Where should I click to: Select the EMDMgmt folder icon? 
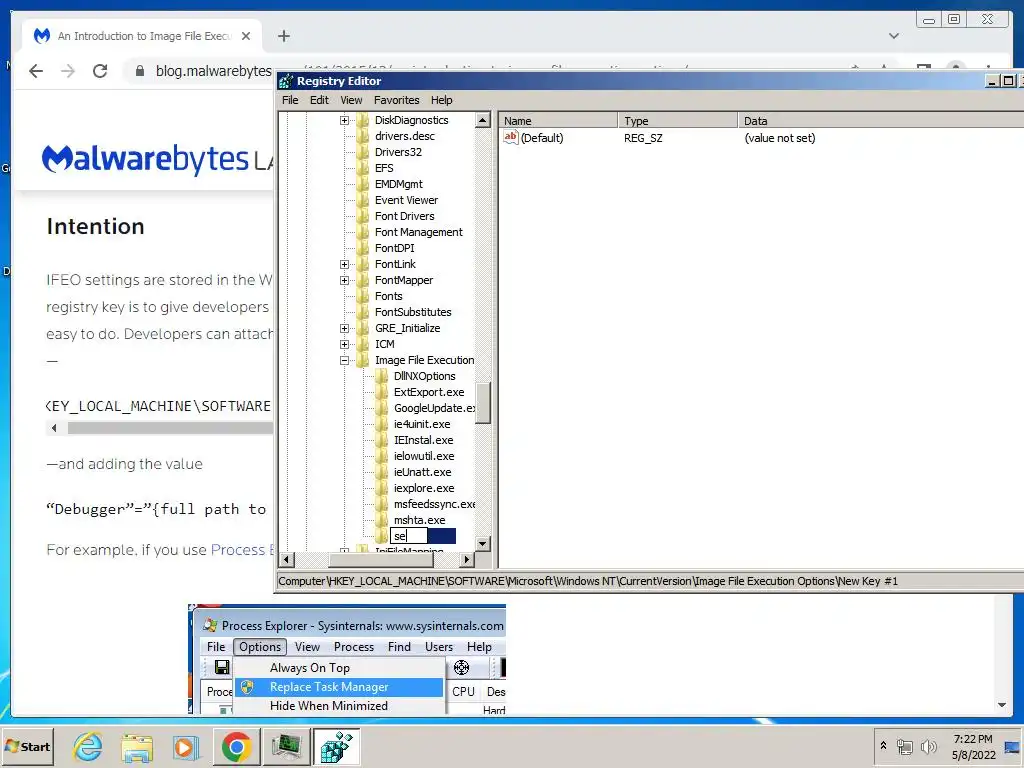click(x=362, y=184)
